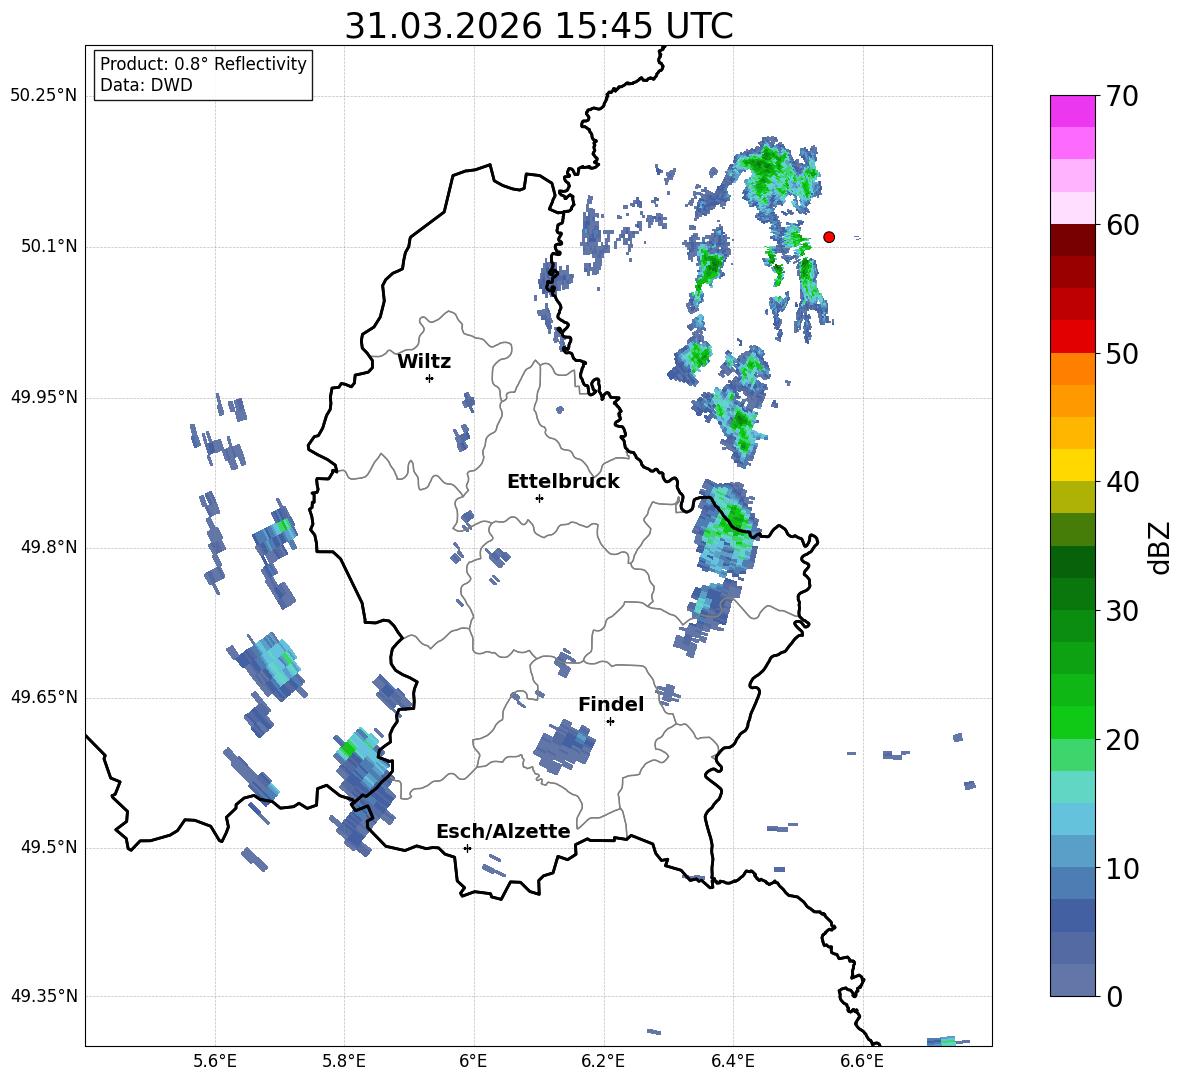Click the colorbar tick label 0
The image size is (1184, 1081).
tap(1114, 996)
